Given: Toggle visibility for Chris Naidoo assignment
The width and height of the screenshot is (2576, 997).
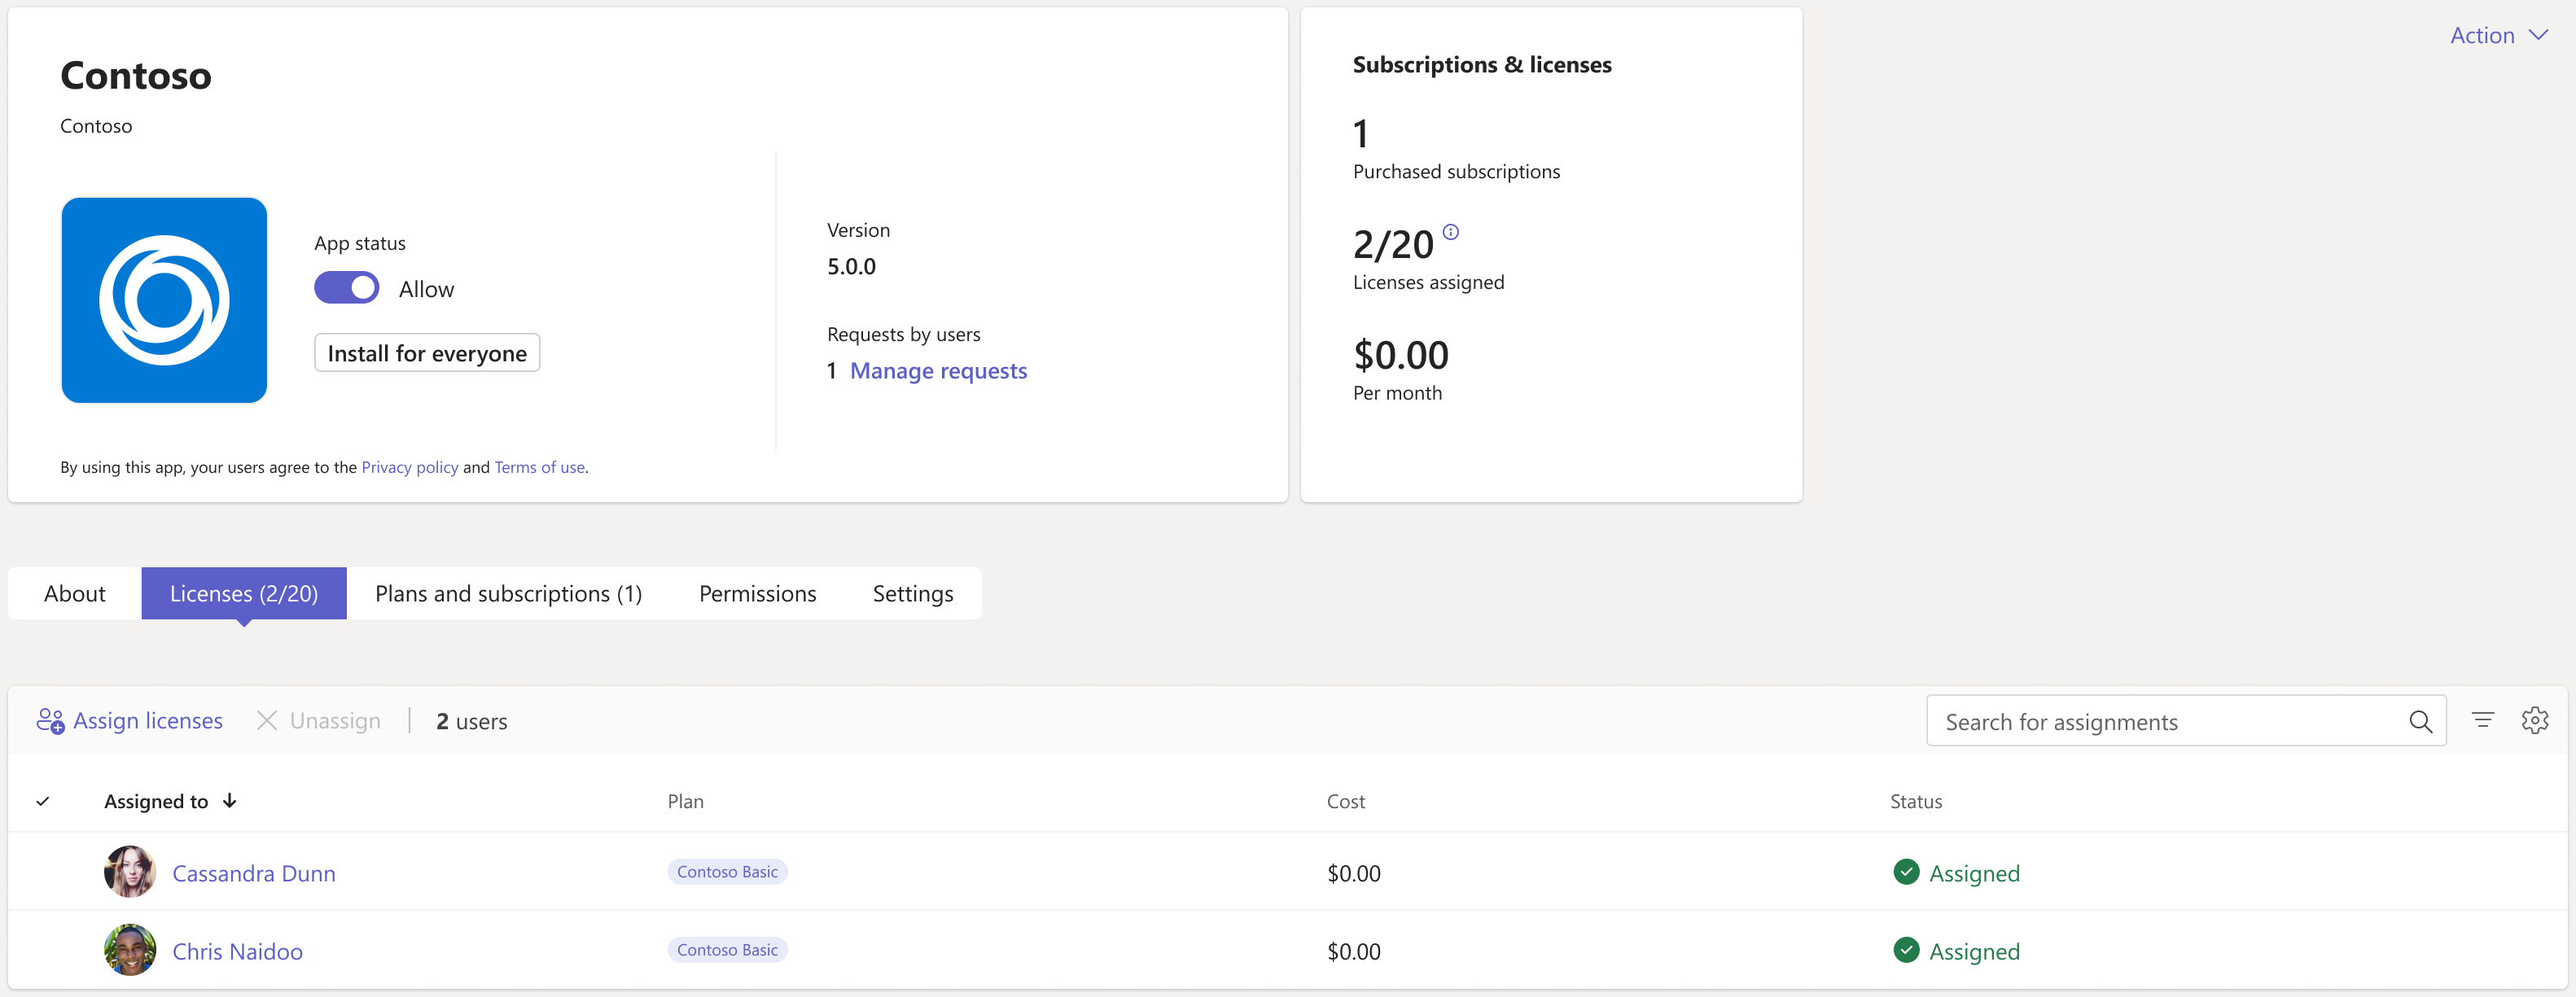Looking at the screenshot, I should point(44,949).
